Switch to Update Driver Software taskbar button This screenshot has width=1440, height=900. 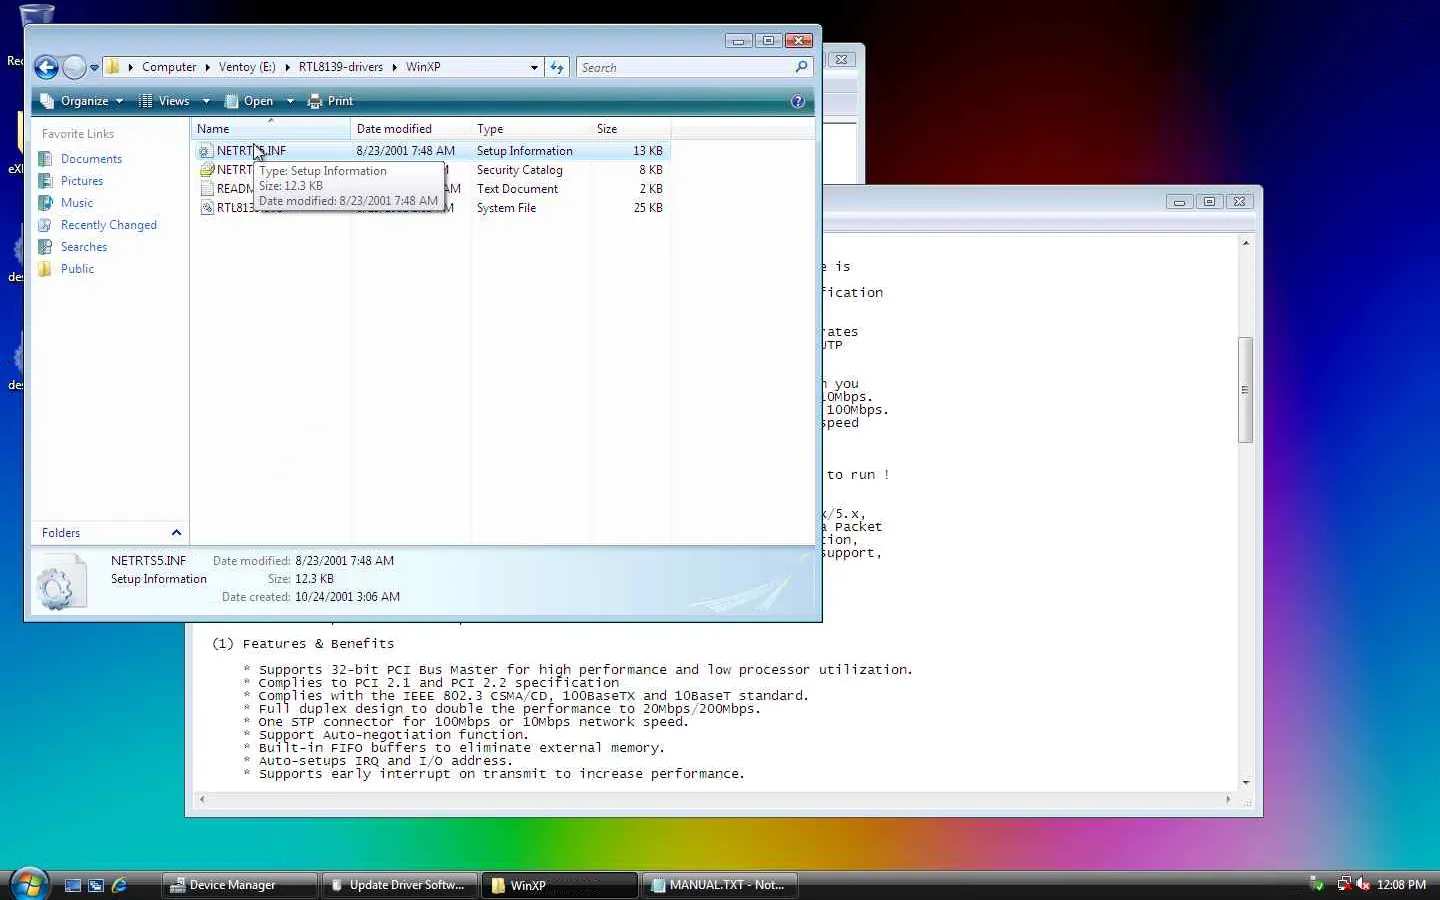point(400,885)
